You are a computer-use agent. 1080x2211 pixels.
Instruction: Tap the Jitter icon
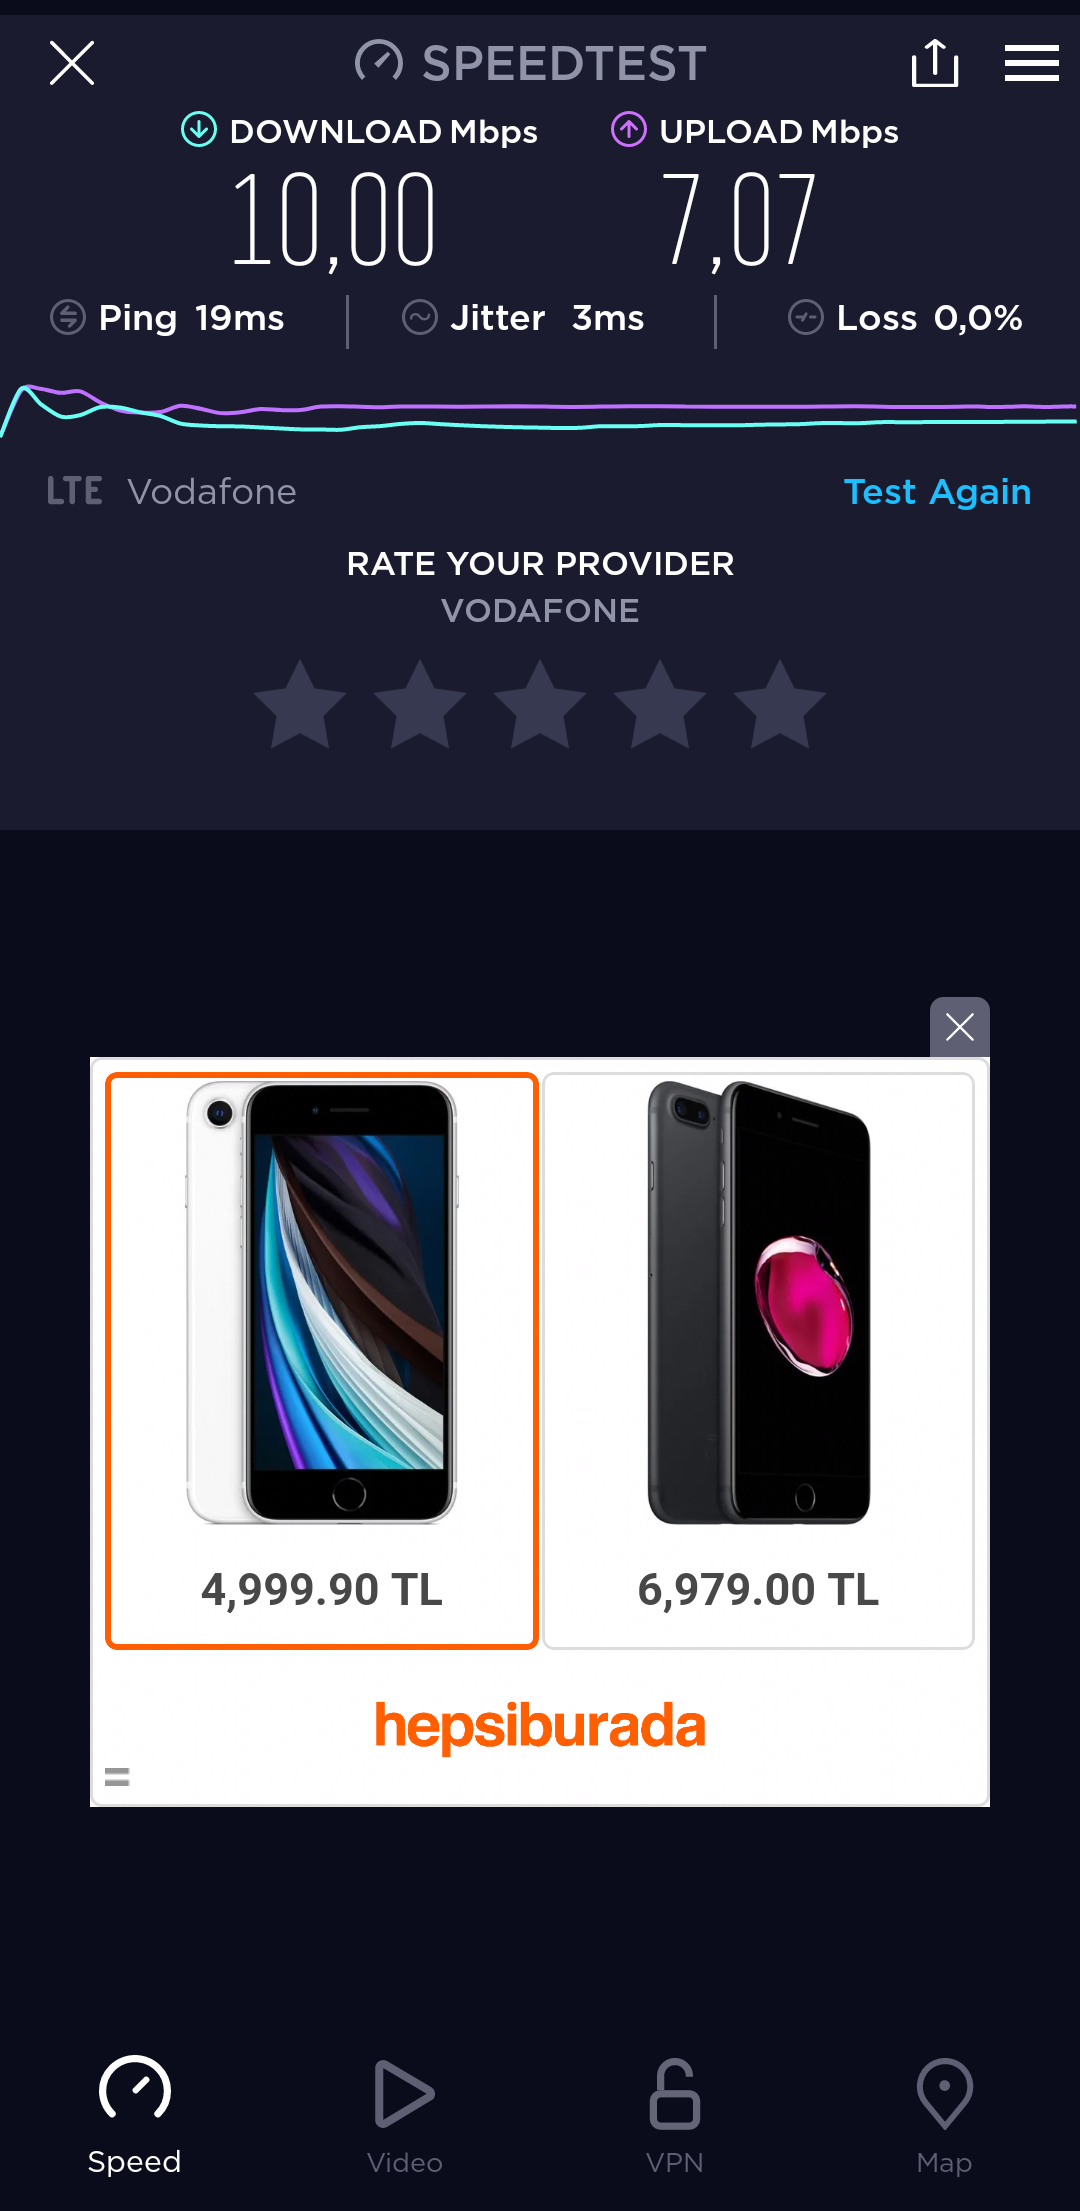(x=420, y=318)
